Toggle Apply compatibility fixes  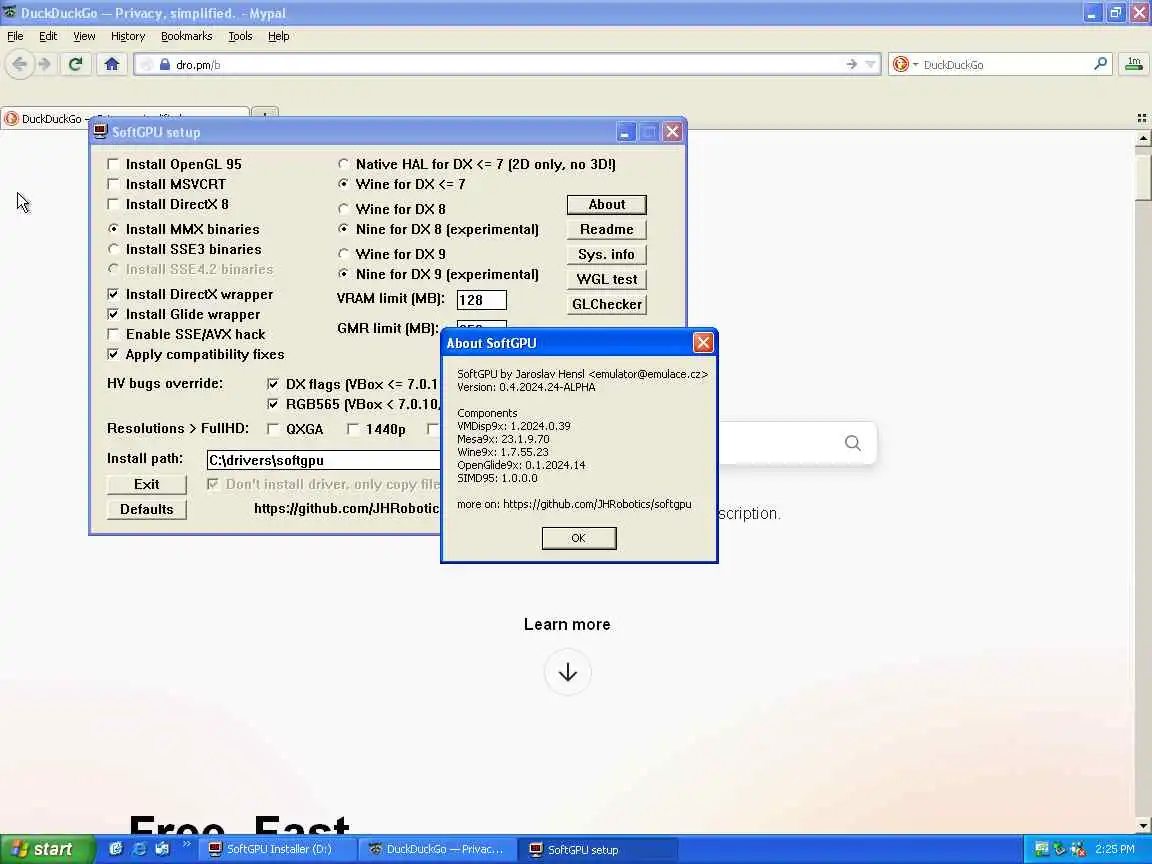click(x=113, y=354)
